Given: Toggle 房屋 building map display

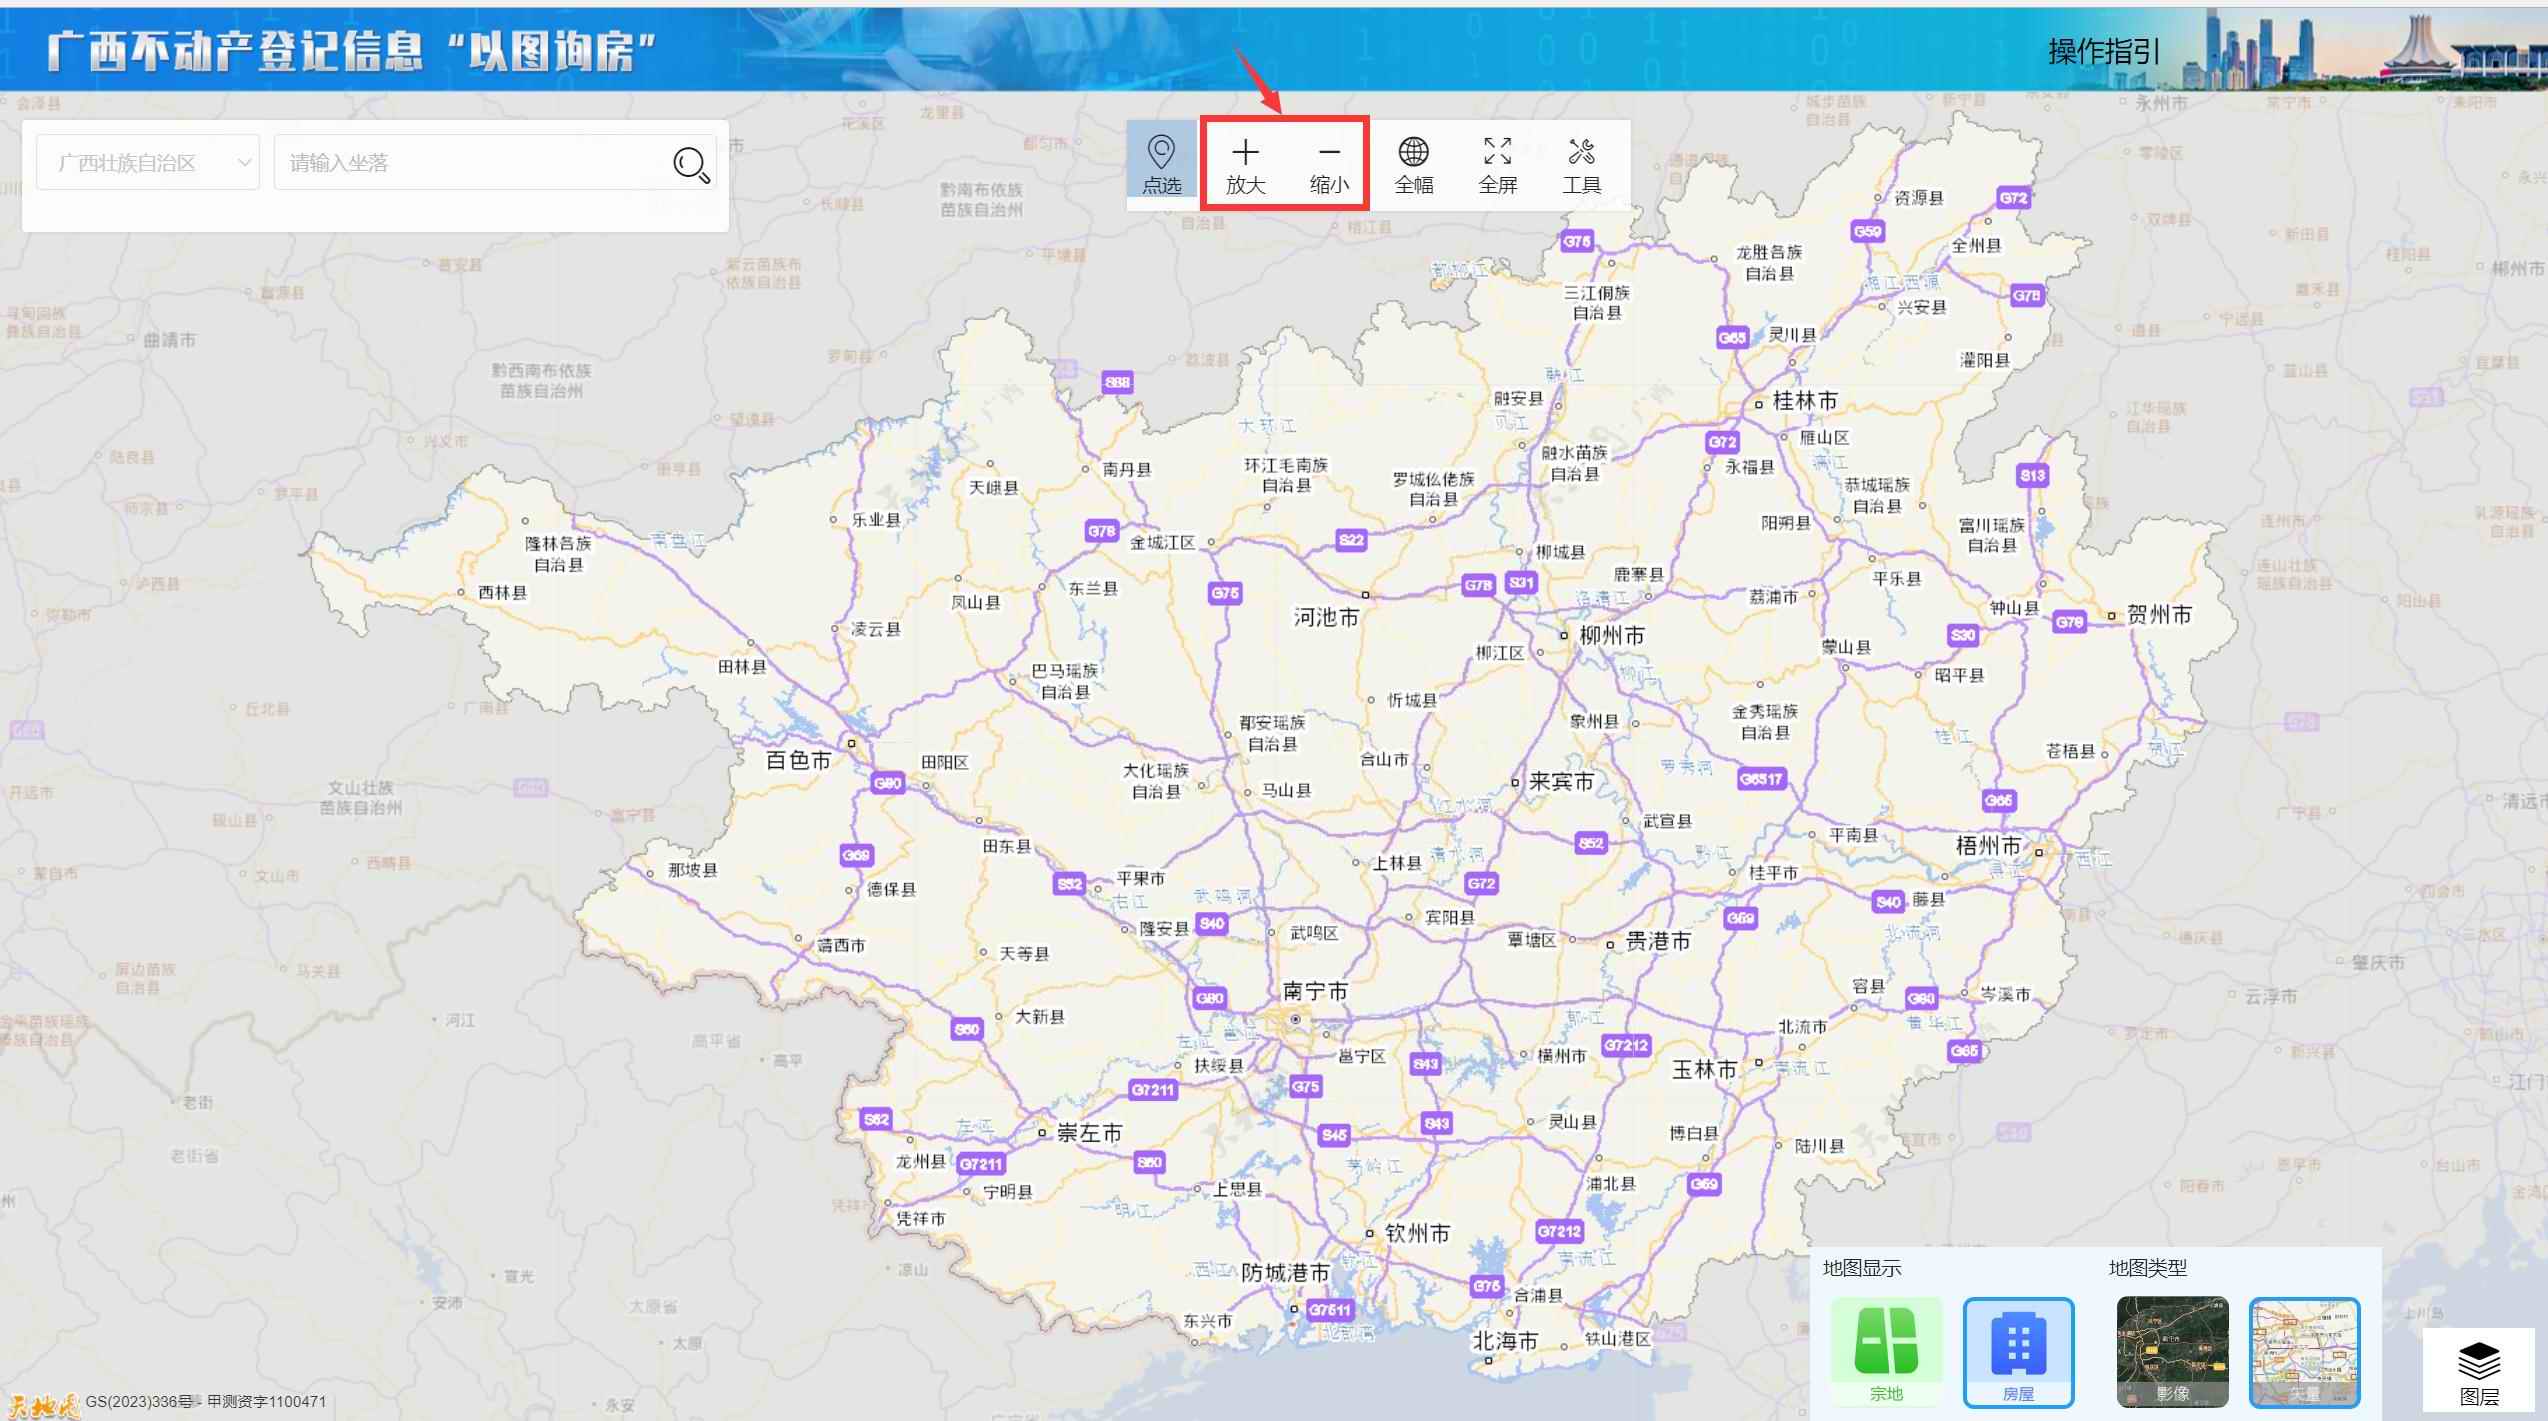Looking at the screenshot, I should click(2018, 1351).
